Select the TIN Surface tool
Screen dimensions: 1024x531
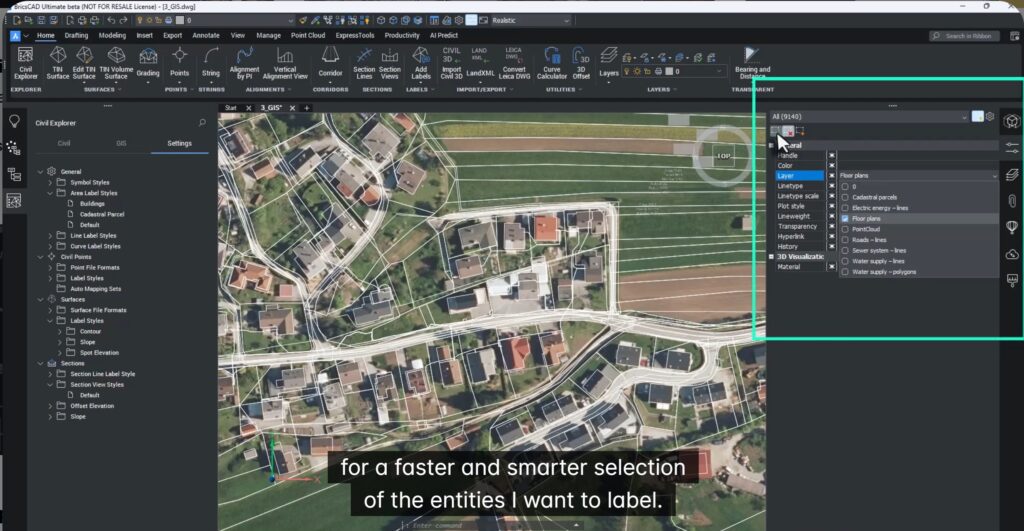click(x=57, y=63)
